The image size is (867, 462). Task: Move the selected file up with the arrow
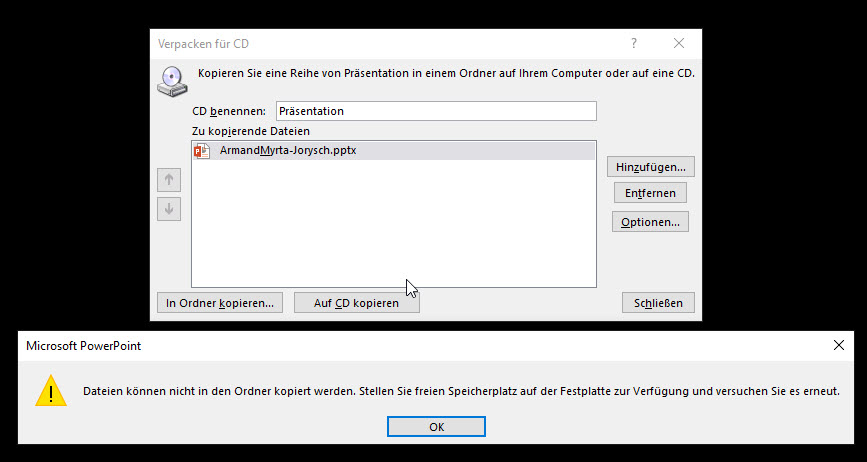(169, 180)
